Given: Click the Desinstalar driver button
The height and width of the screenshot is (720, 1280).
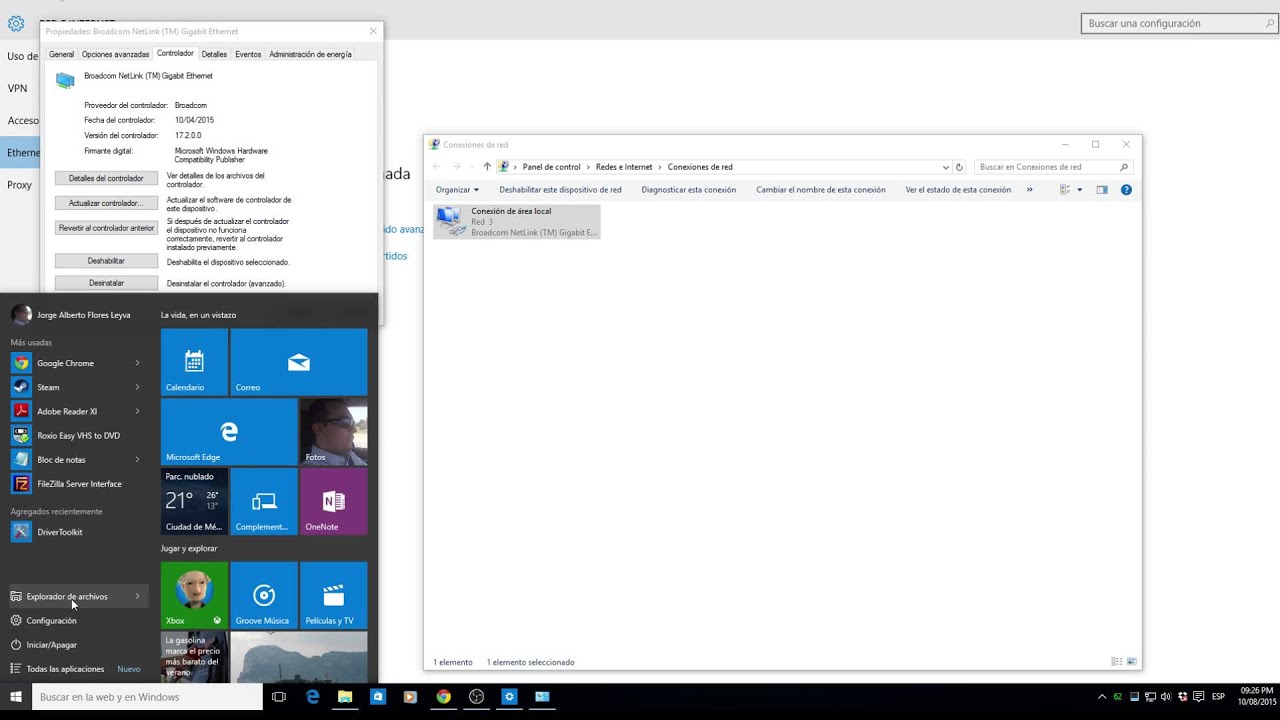Looking at the screenshot, I should coord(106,283).
